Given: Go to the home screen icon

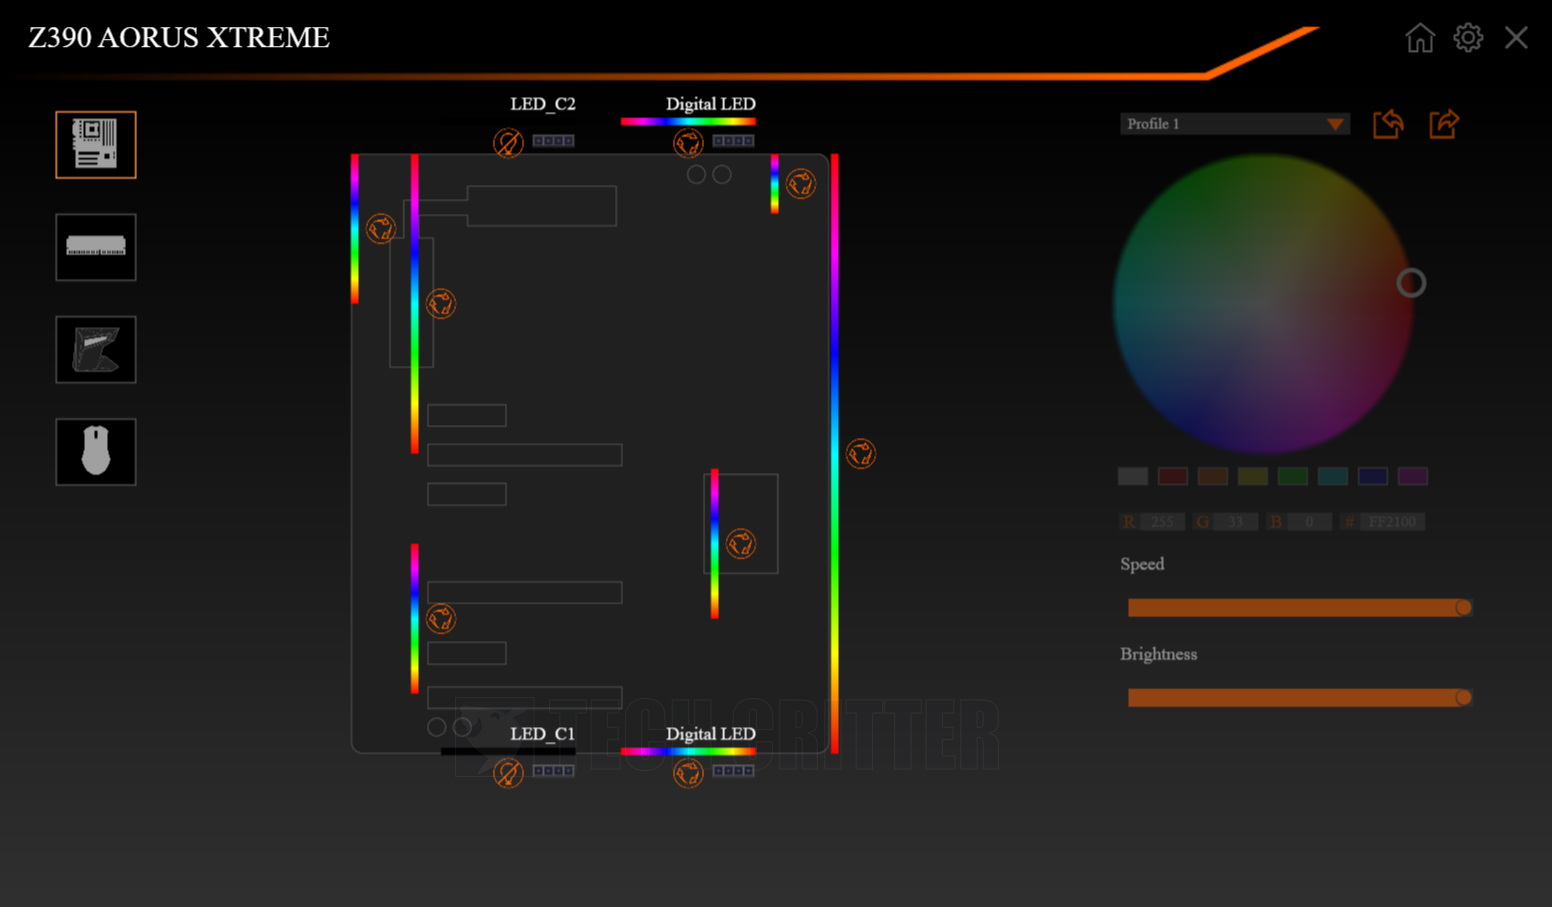Looking at the screenshot, I should coord(1420,38).
